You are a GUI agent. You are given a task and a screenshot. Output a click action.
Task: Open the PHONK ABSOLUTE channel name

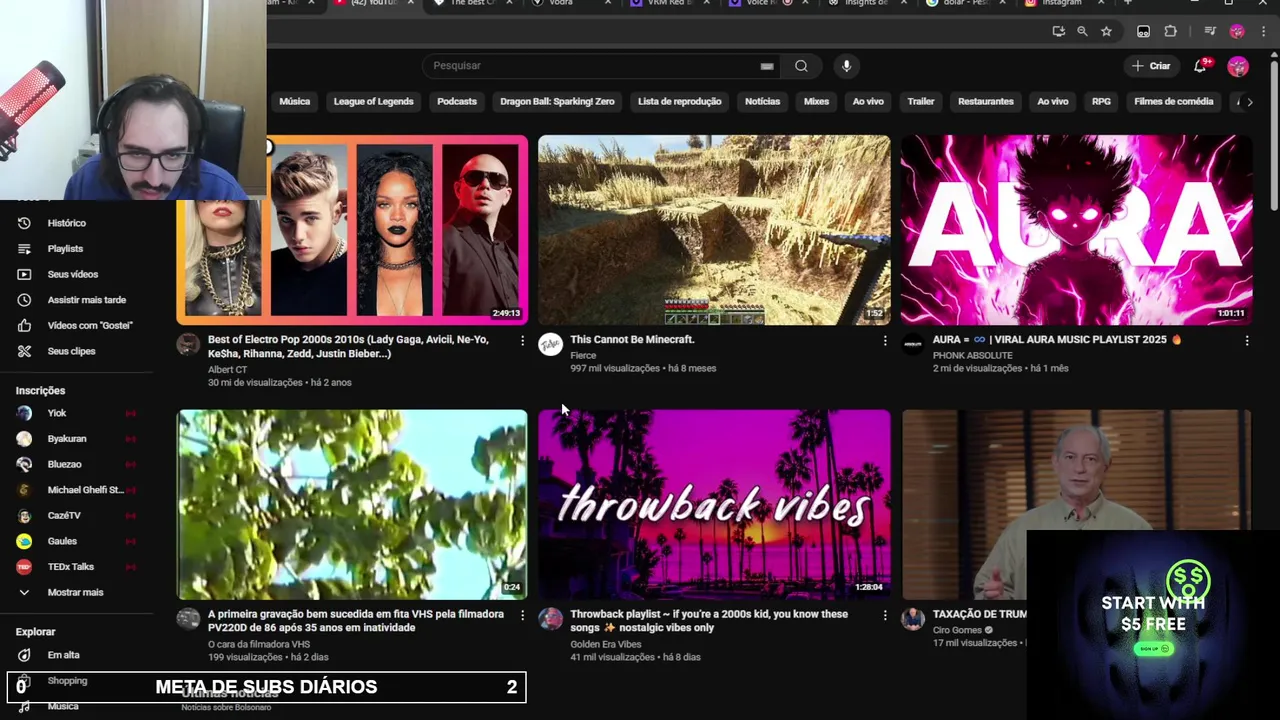pos(972,356)
